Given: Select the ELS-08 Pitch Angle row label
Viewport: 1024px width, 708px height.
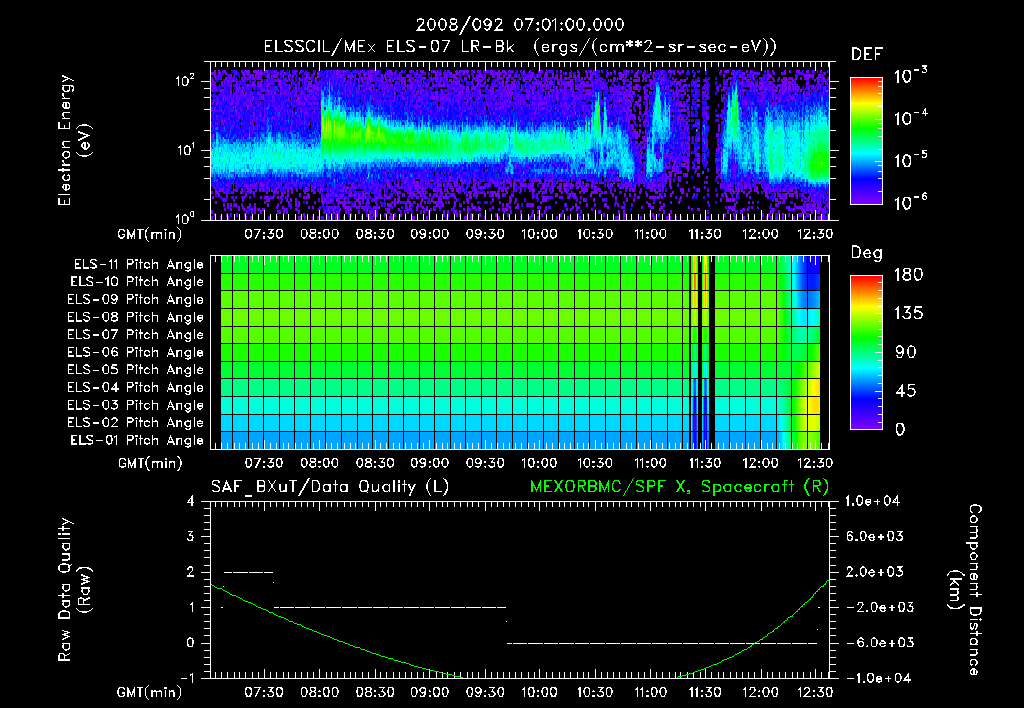Looking at the screenshot, I should pyautogui.click(x=135, y=317).
